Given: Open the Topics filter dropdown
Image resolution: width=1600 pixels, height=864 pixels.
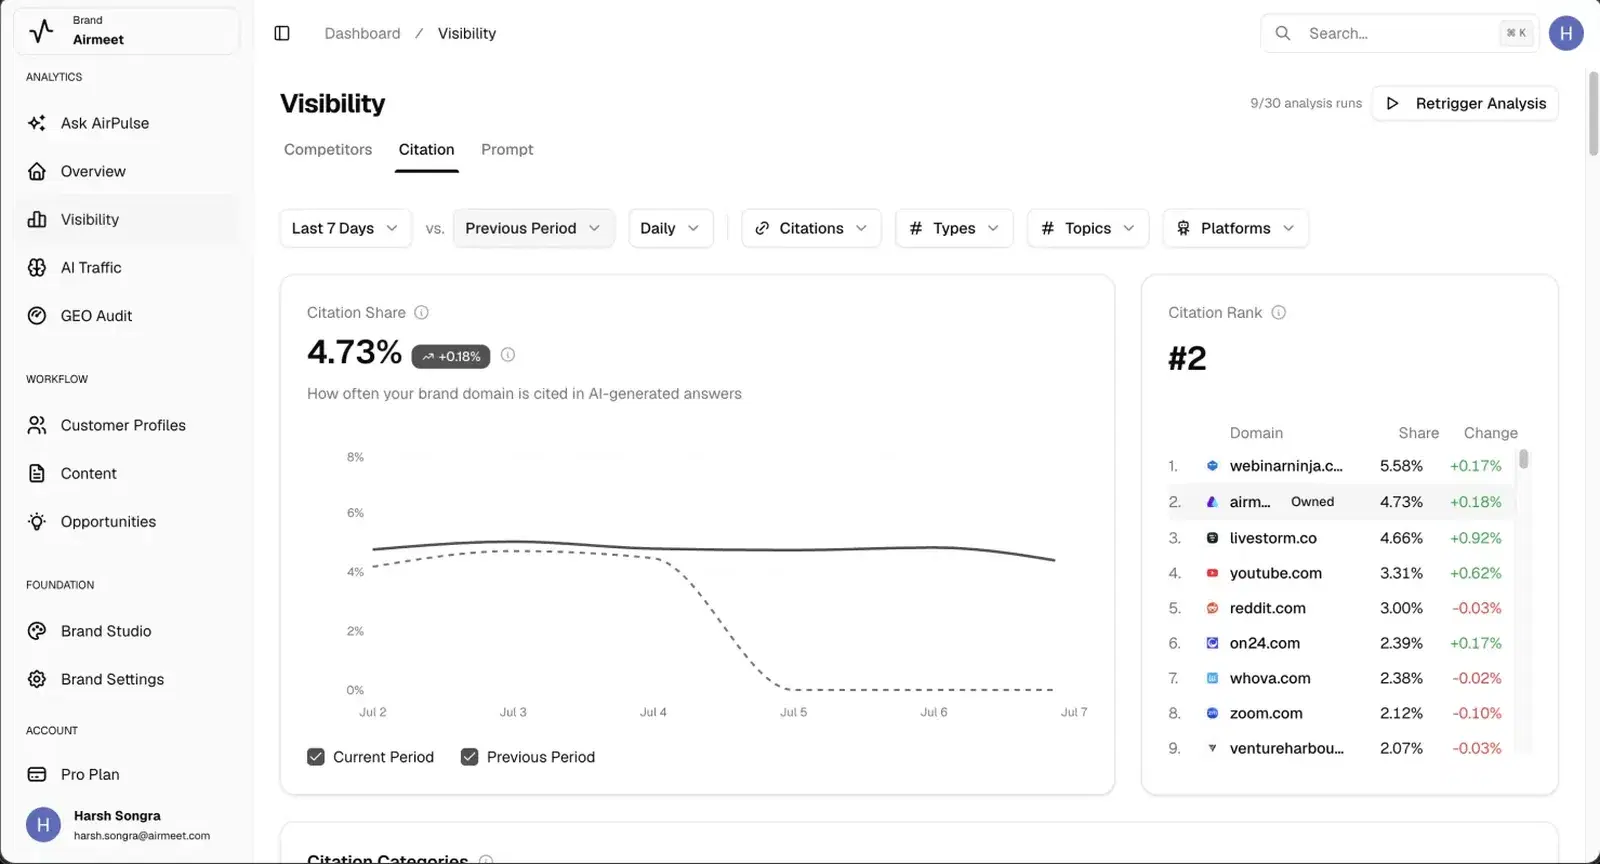Looking at the screenshot, I should coord(1088,228).
